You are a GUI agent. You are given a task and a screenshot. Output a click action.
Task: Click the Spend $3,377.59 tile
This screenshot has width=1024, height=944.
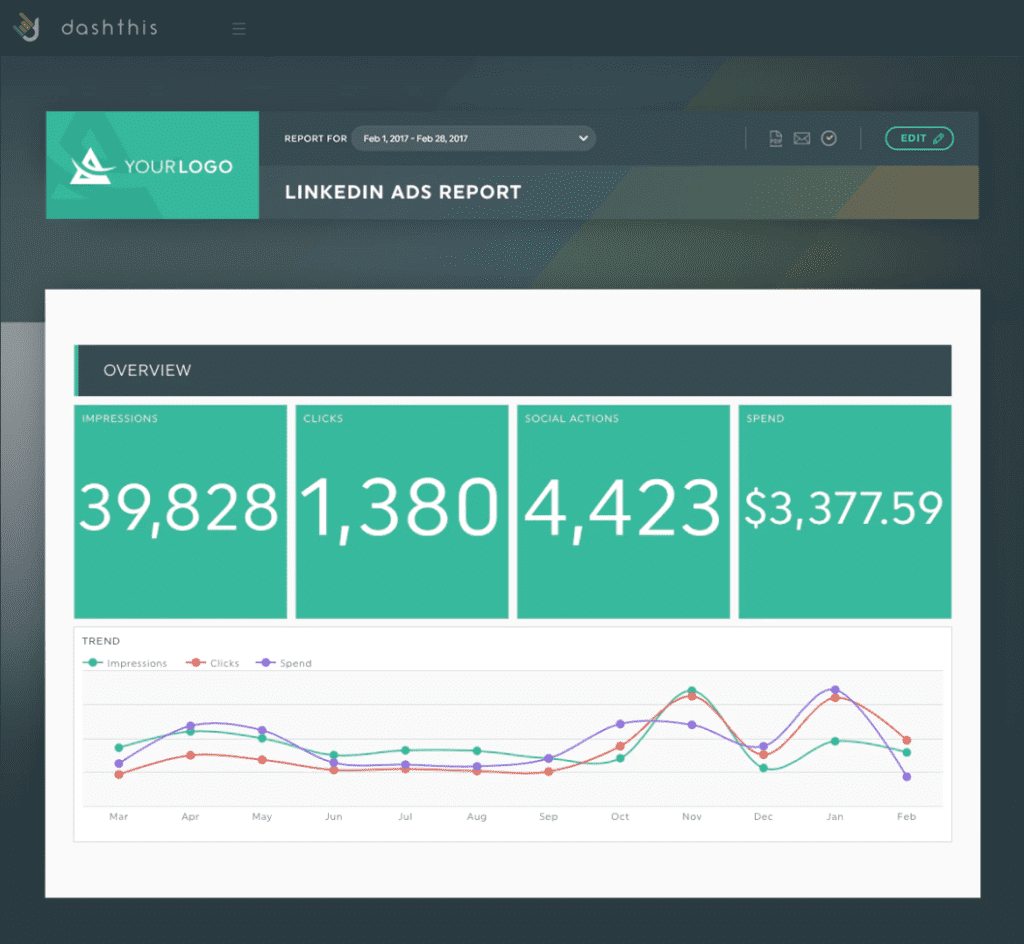point(844,512)
